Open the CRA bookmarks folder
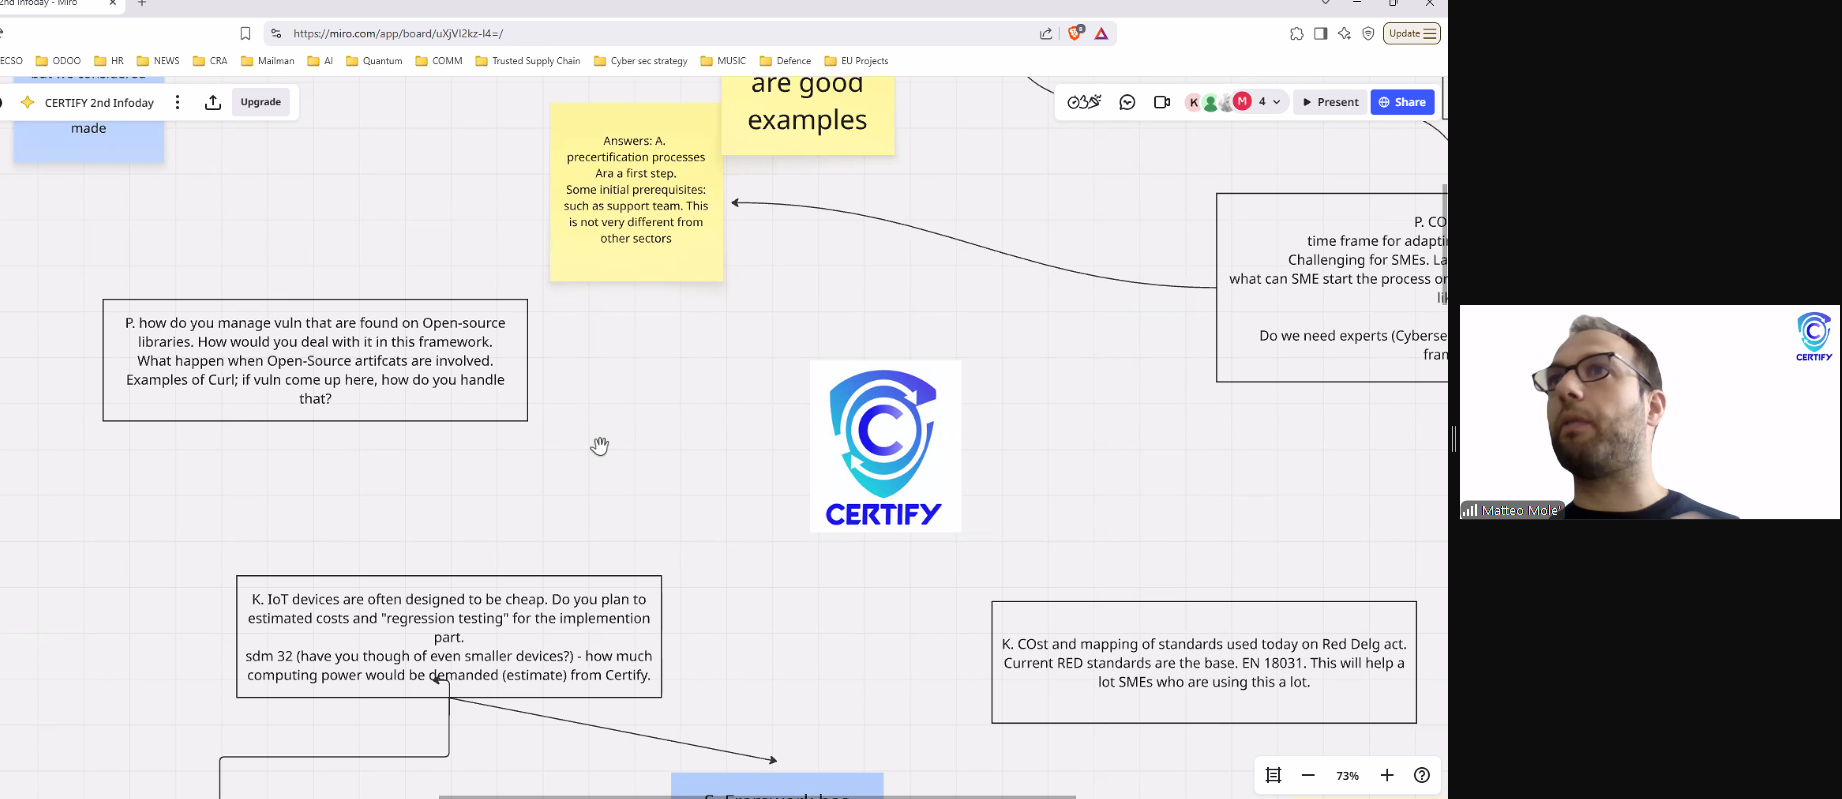This screenshot has height=799, width=1842. click(x=210, y=61)
